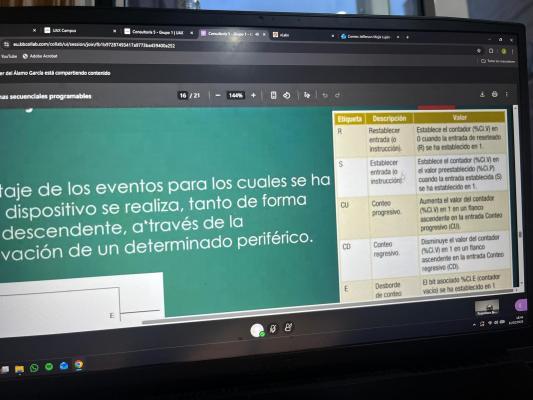Image resolution: width=533 pixels, height=400 pixels.
Task: Click 'está compartiendo contenido' sharing notice
Action: click(x=78, y=73)
